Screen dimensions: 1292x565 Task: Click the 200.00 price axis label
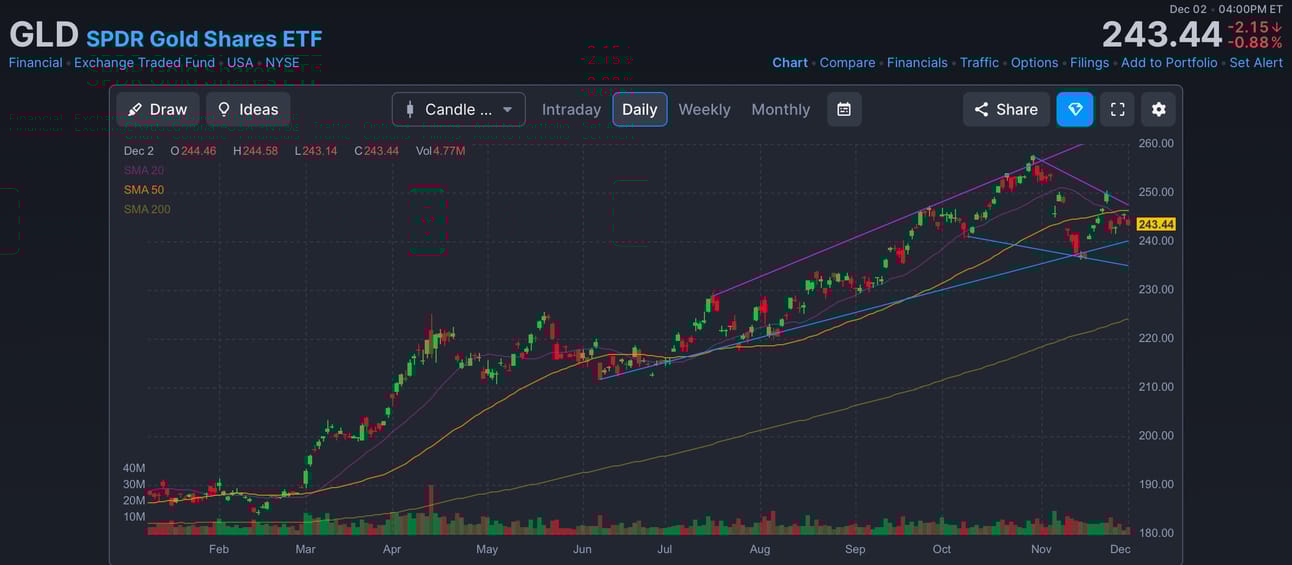pos(1156,435)
